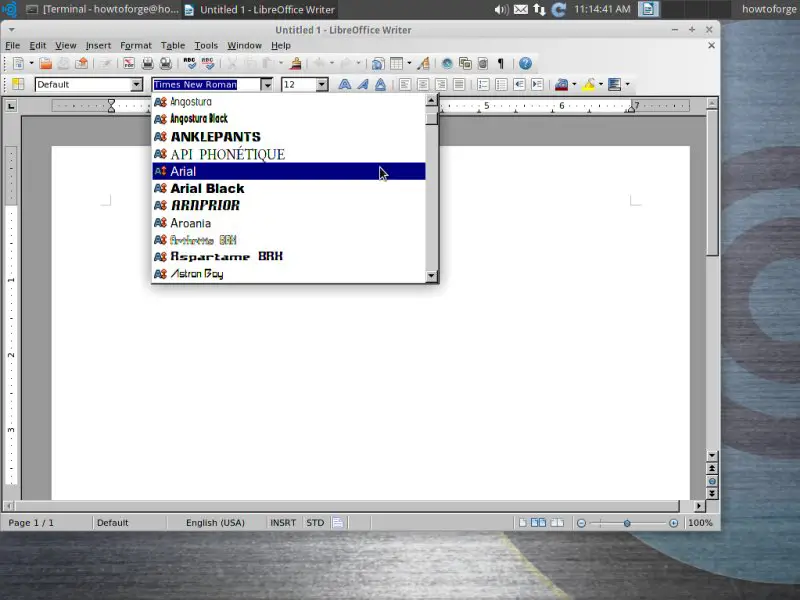Screen dimensions: 800x600
Task: Choose Angostura Black font entry
Action: [289, 119]
